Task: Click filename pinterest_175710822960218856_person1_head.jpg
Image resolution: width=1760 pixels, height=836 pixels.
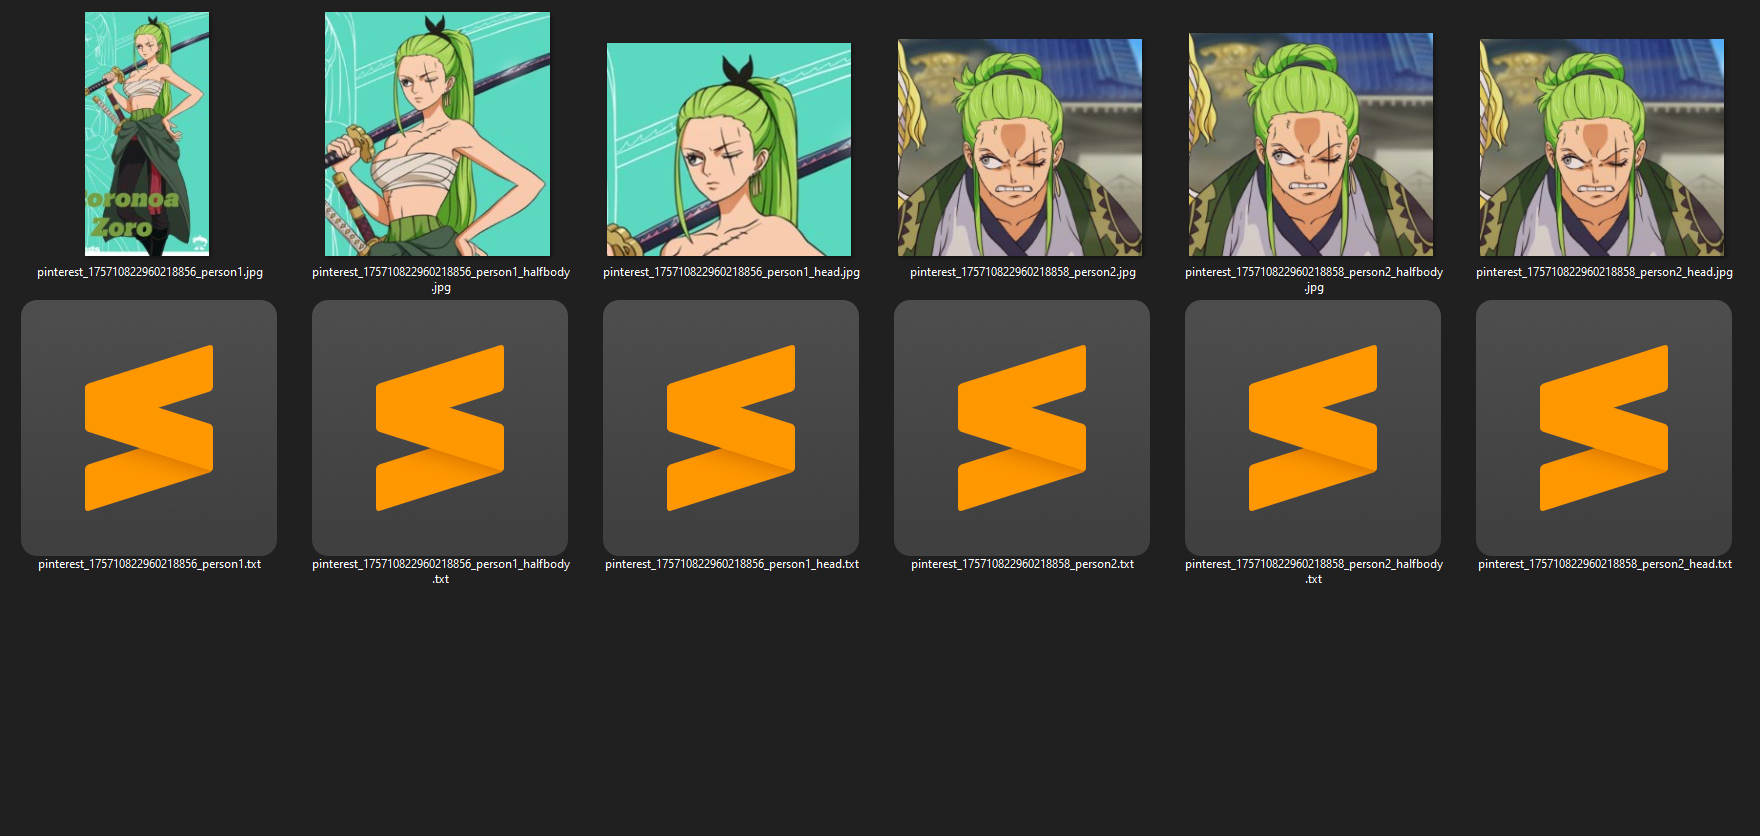Action: pyautogui.click(x=731, y=272)
